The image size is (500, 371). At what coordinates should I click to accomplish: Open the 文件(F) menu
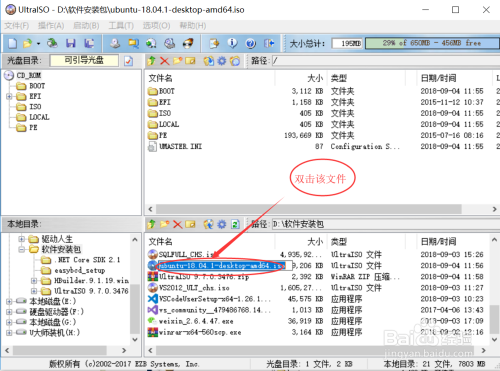coord(16,26)
